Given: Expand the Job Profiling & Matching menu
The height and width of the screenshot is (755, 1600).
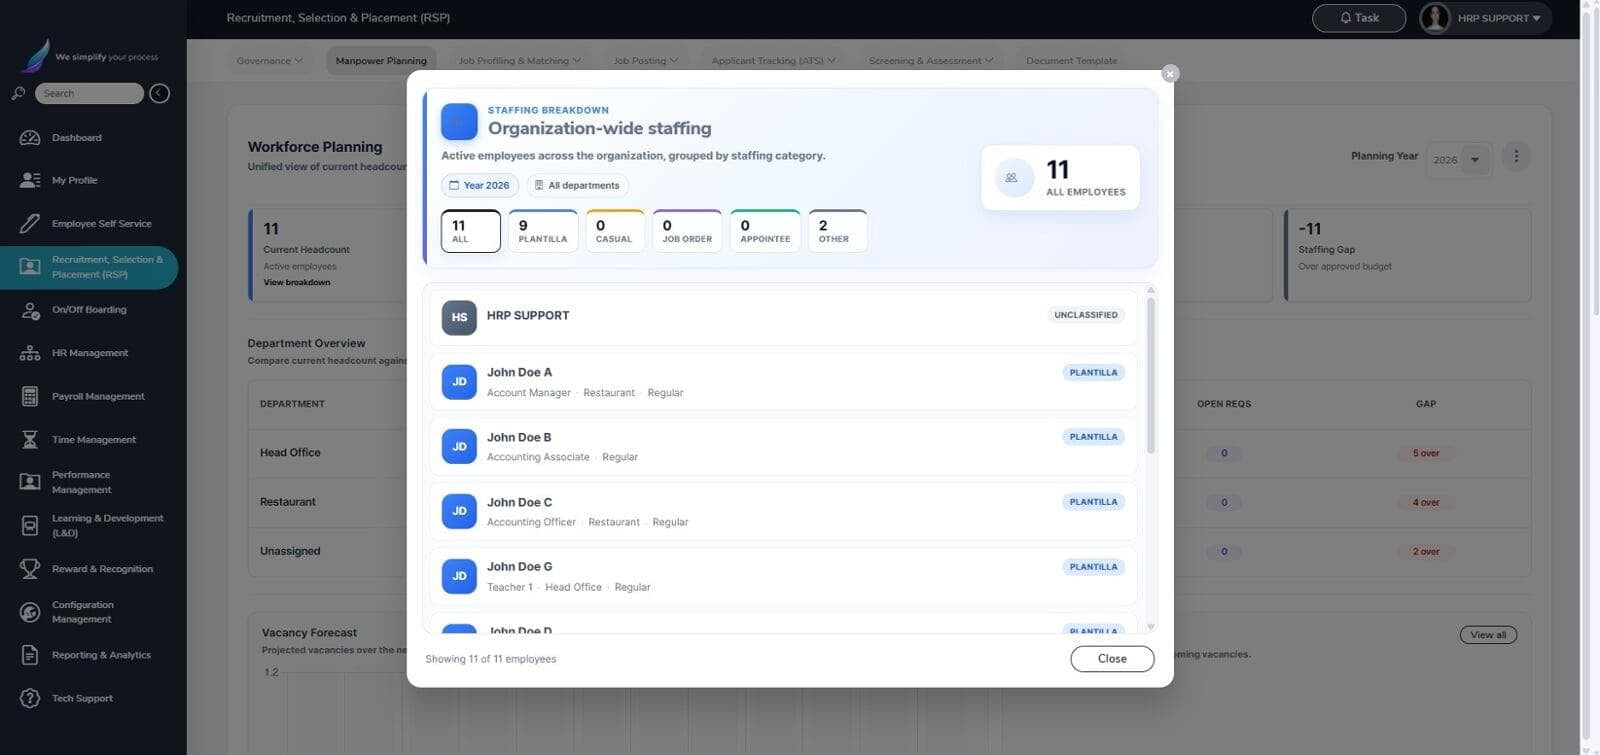Looking at the screenshot, I should (x=519, y=61).
